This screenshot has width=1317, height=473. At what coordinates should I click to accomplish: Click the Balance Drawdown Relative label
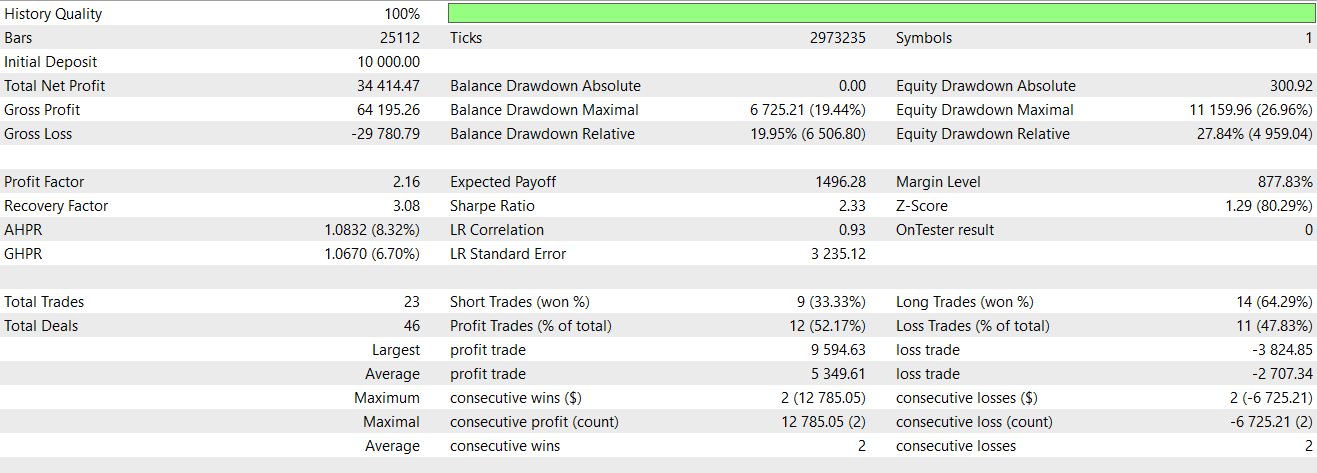point(542,134)
